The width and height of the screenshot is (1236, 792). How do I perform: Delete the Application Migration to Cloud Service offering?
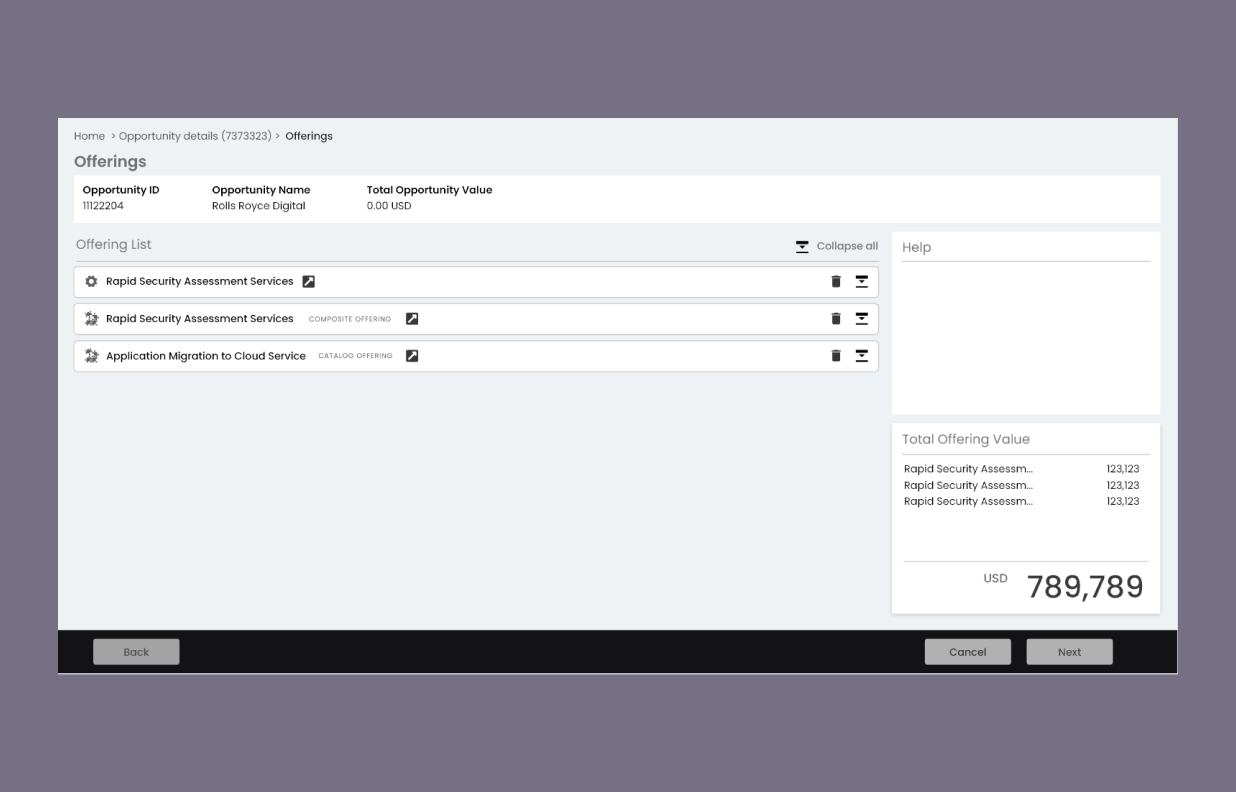tap(836, 356)
